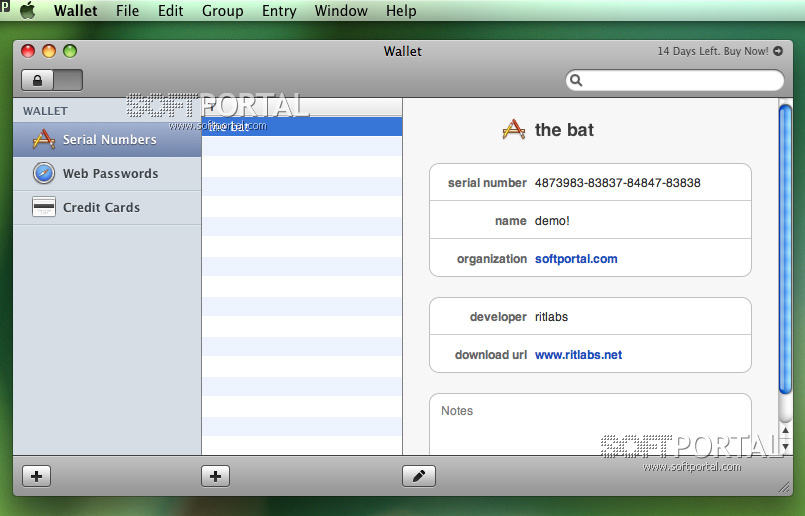
Task: Add a new entry with the plus button
Action: coord(215,476)
